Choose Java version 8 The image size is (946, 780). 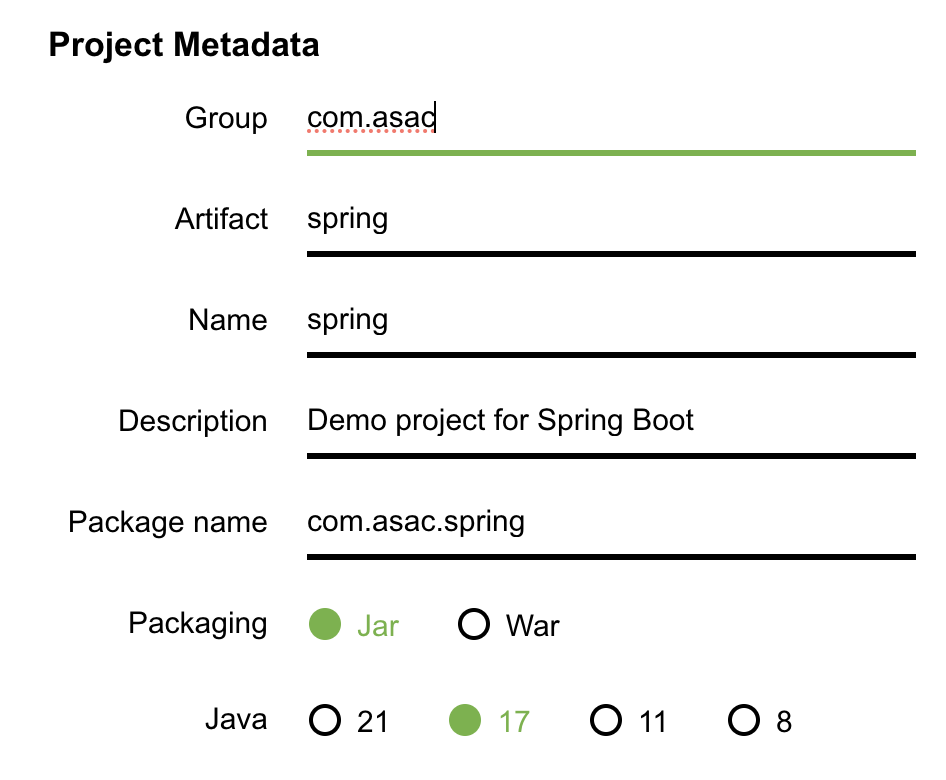pyautogui.click(x=744, y=720)
